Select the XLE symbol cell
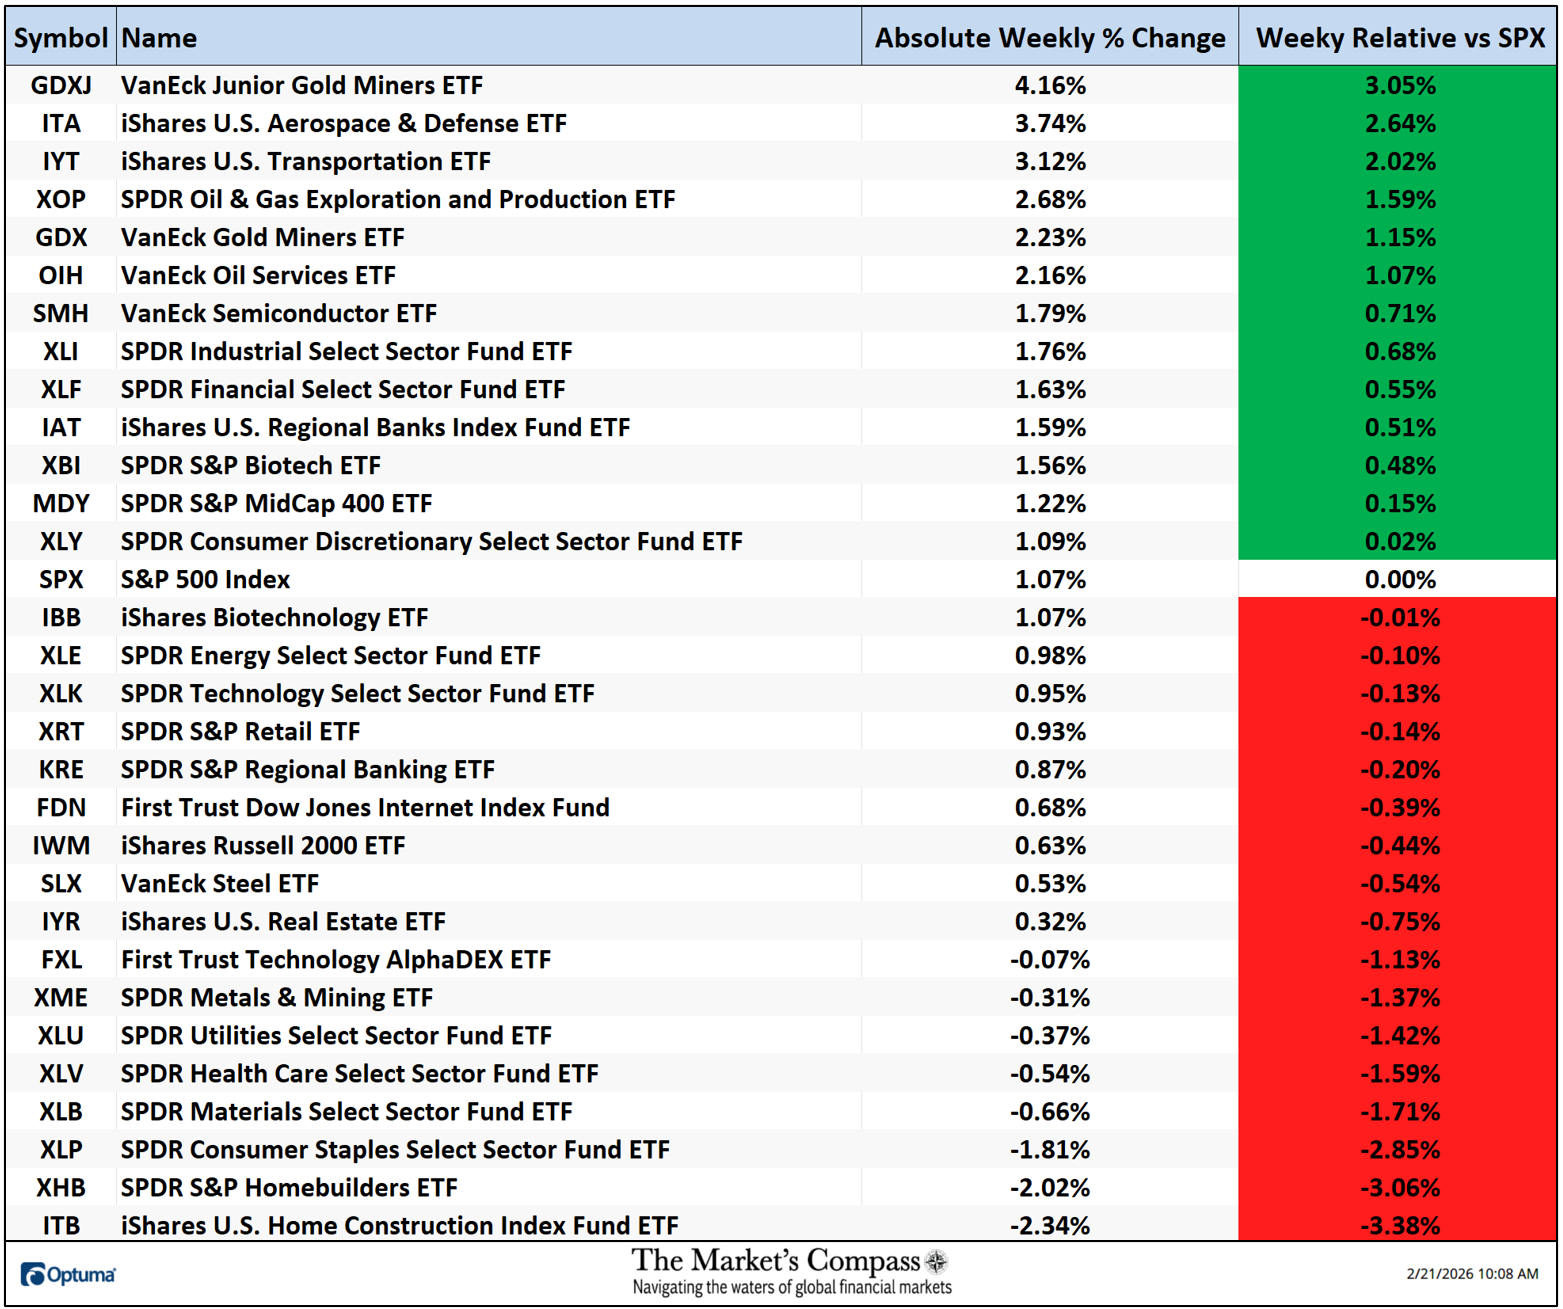This screenshot has width=1563, height=1309. [x=61, y=655]
